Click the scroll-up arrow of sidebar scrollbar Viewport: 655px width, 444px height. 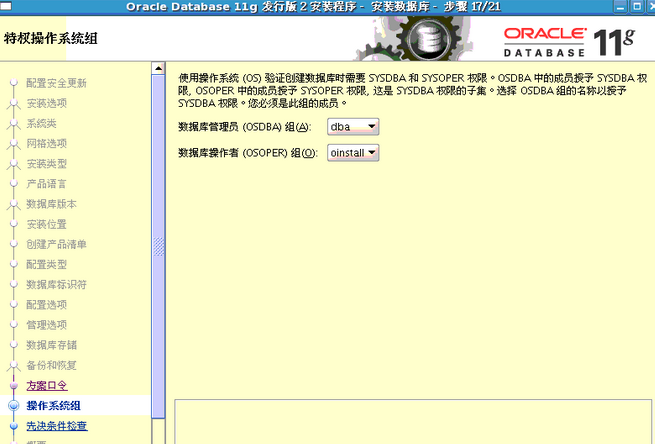click(x=158, y=68)
